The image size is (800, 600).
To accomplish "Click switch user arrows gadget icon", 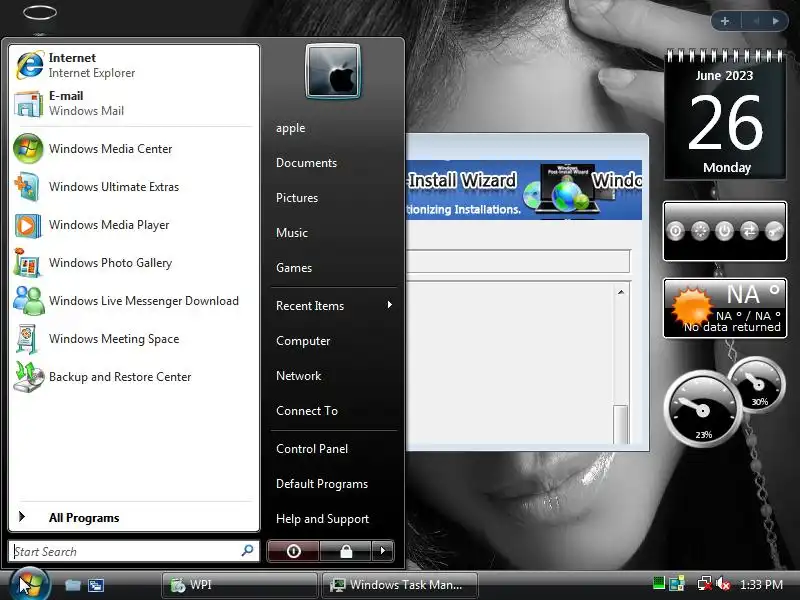I will click(749, 231).
